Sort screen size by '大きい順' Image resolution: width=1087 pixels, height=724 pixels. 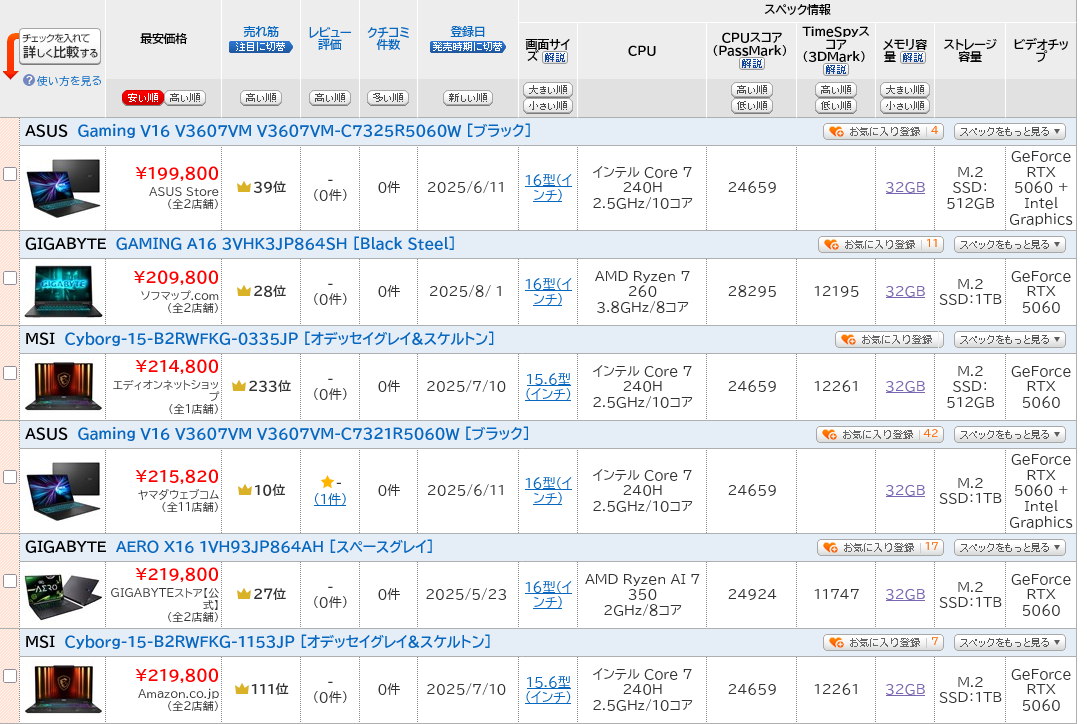(x=547, y=90)
